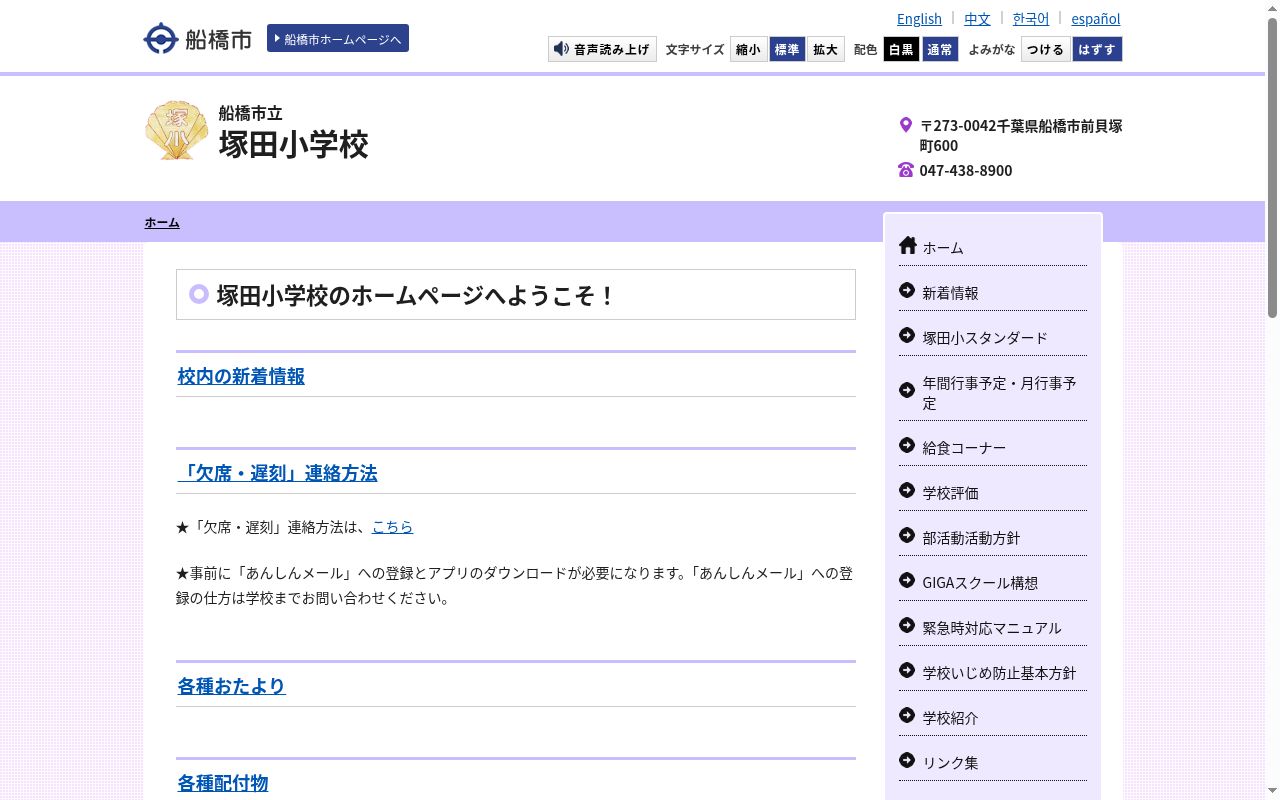Click the map pin address icon
Image resolution: width=1280 pixels, height=800 pixels.
[906, 125]
